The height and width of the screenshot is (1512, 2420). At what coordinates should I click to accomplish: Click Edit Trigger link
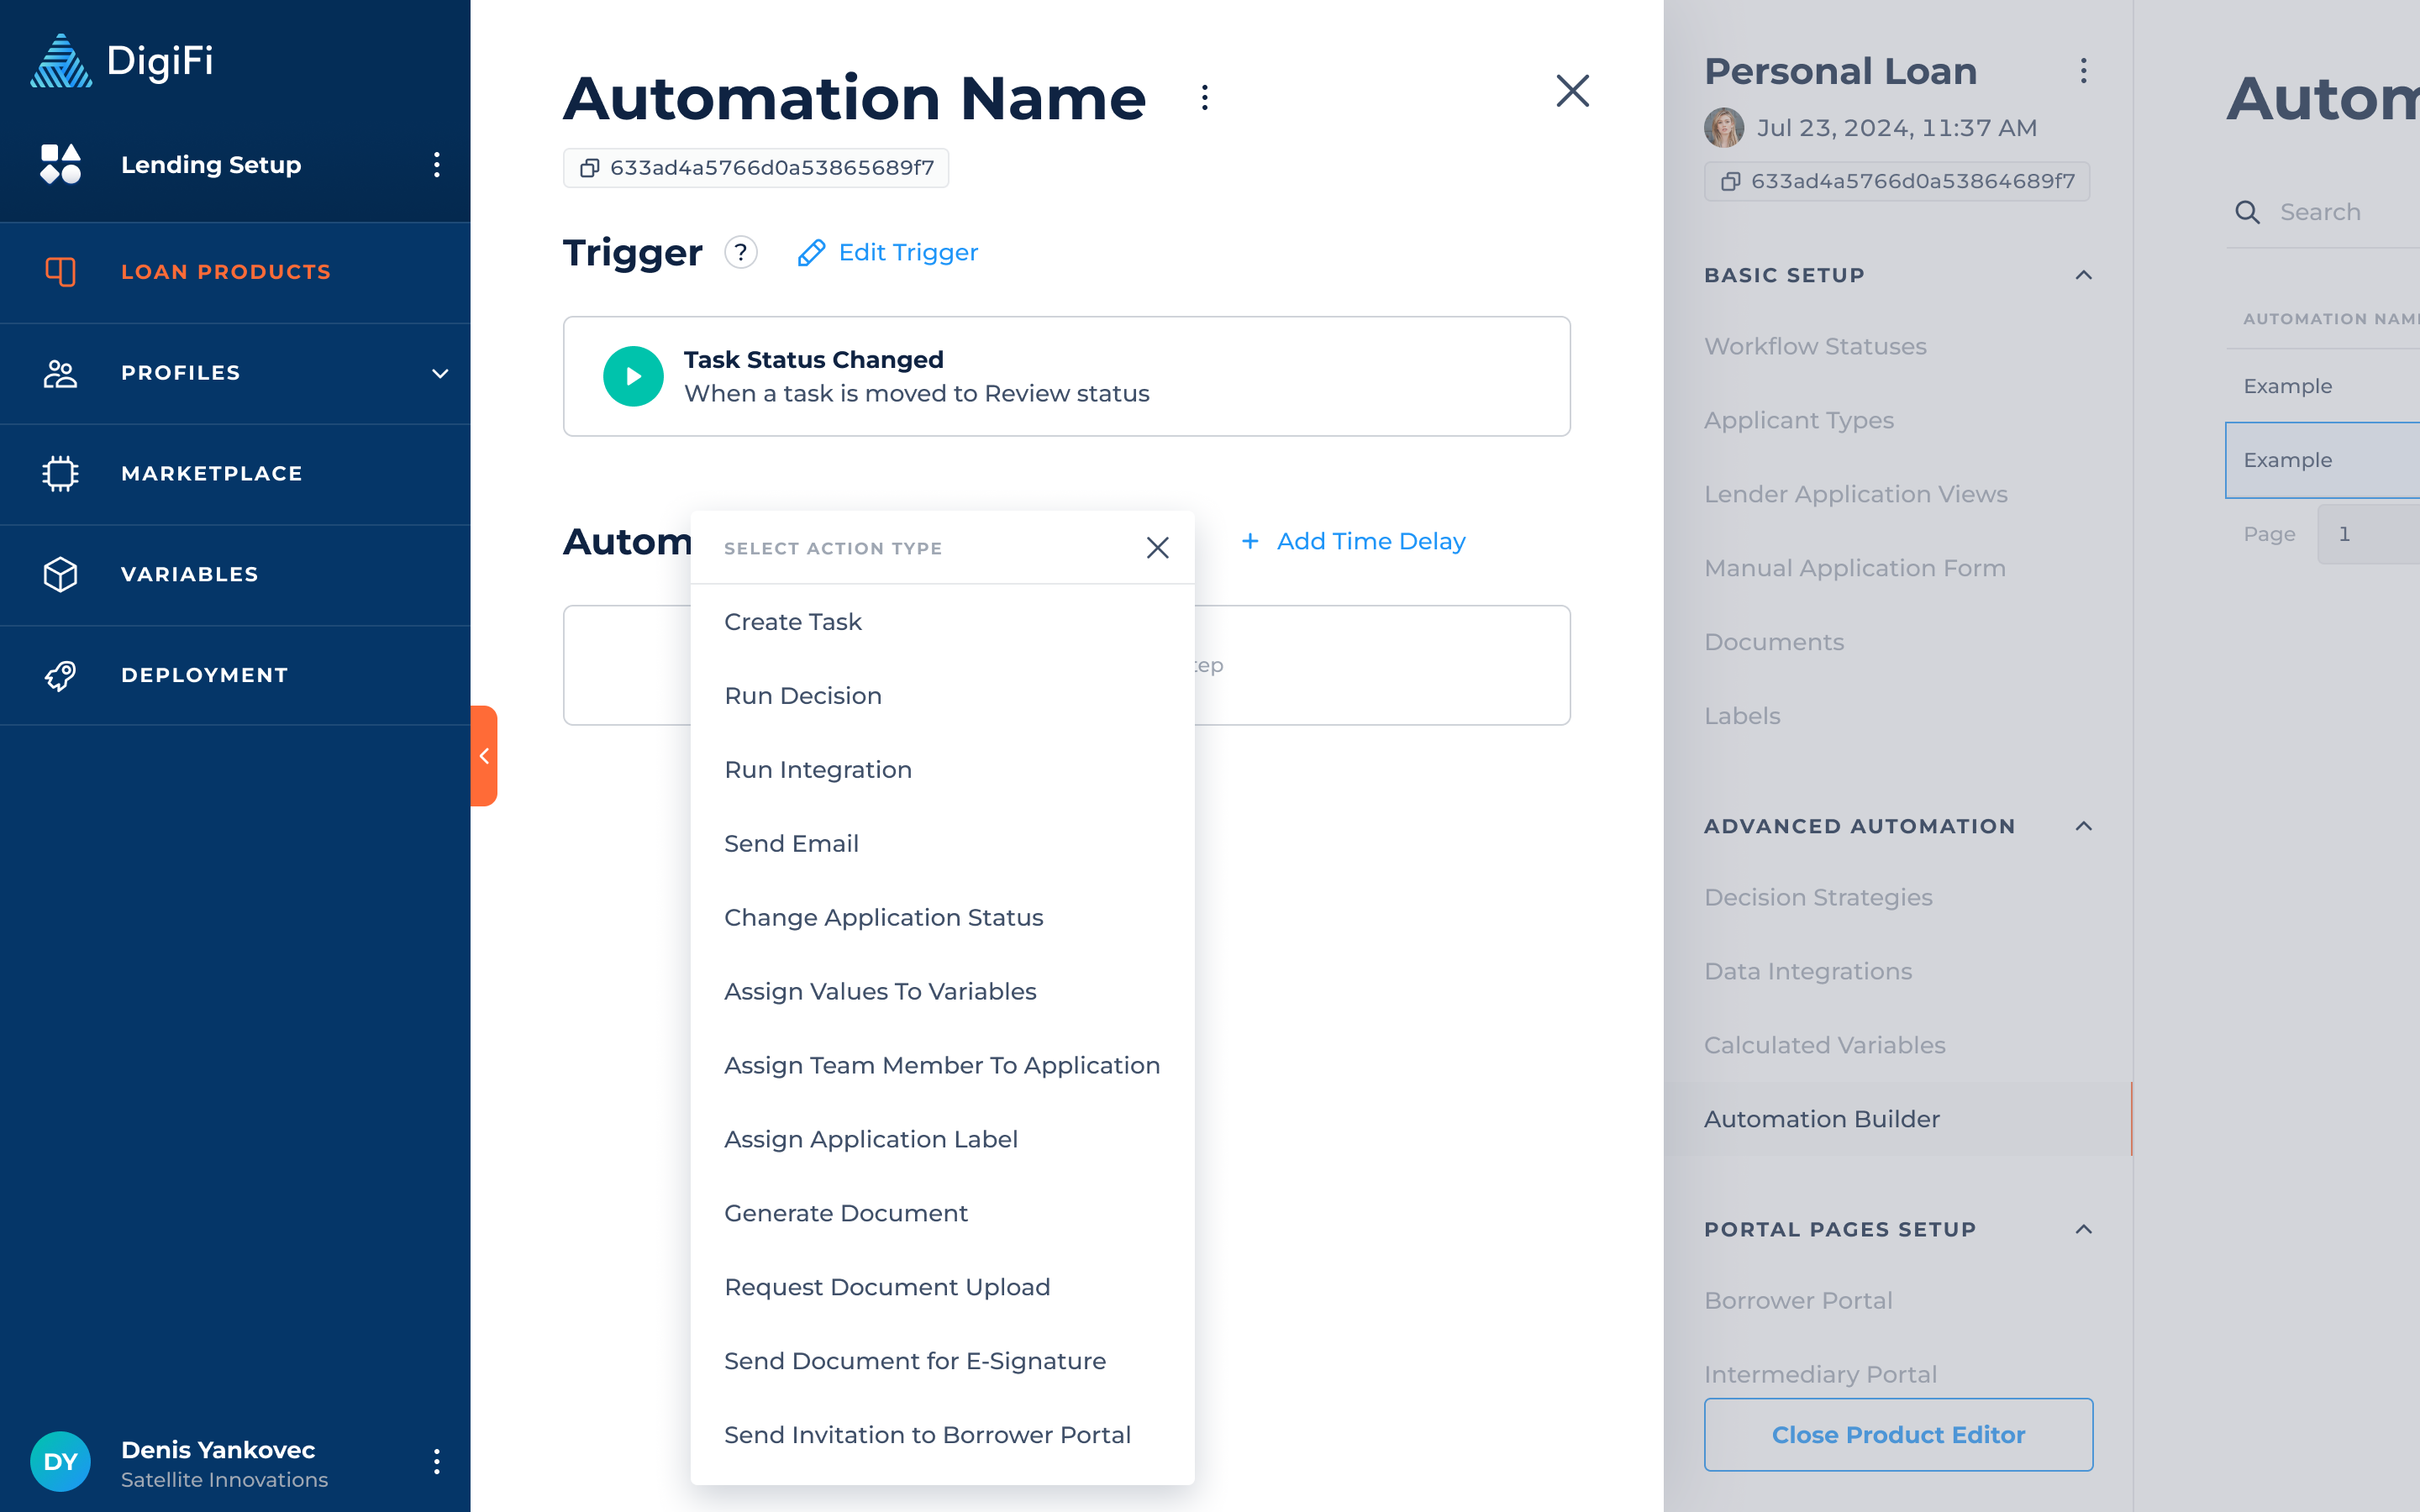[888, 252]
